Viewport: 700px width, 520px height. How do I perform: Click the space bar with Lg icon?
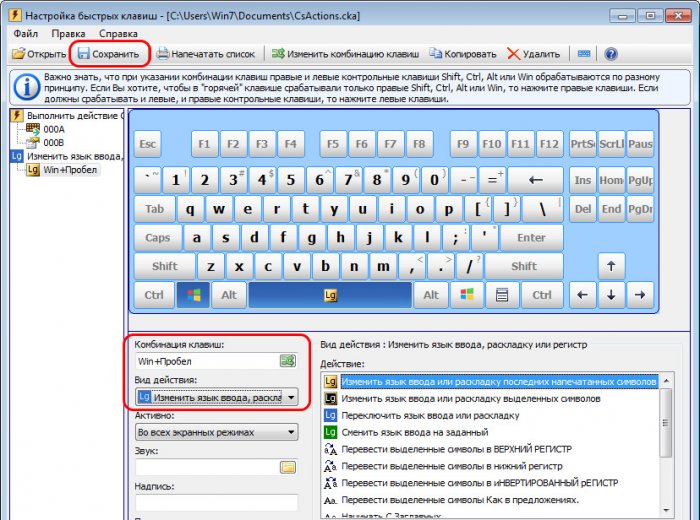coord(330,295)
